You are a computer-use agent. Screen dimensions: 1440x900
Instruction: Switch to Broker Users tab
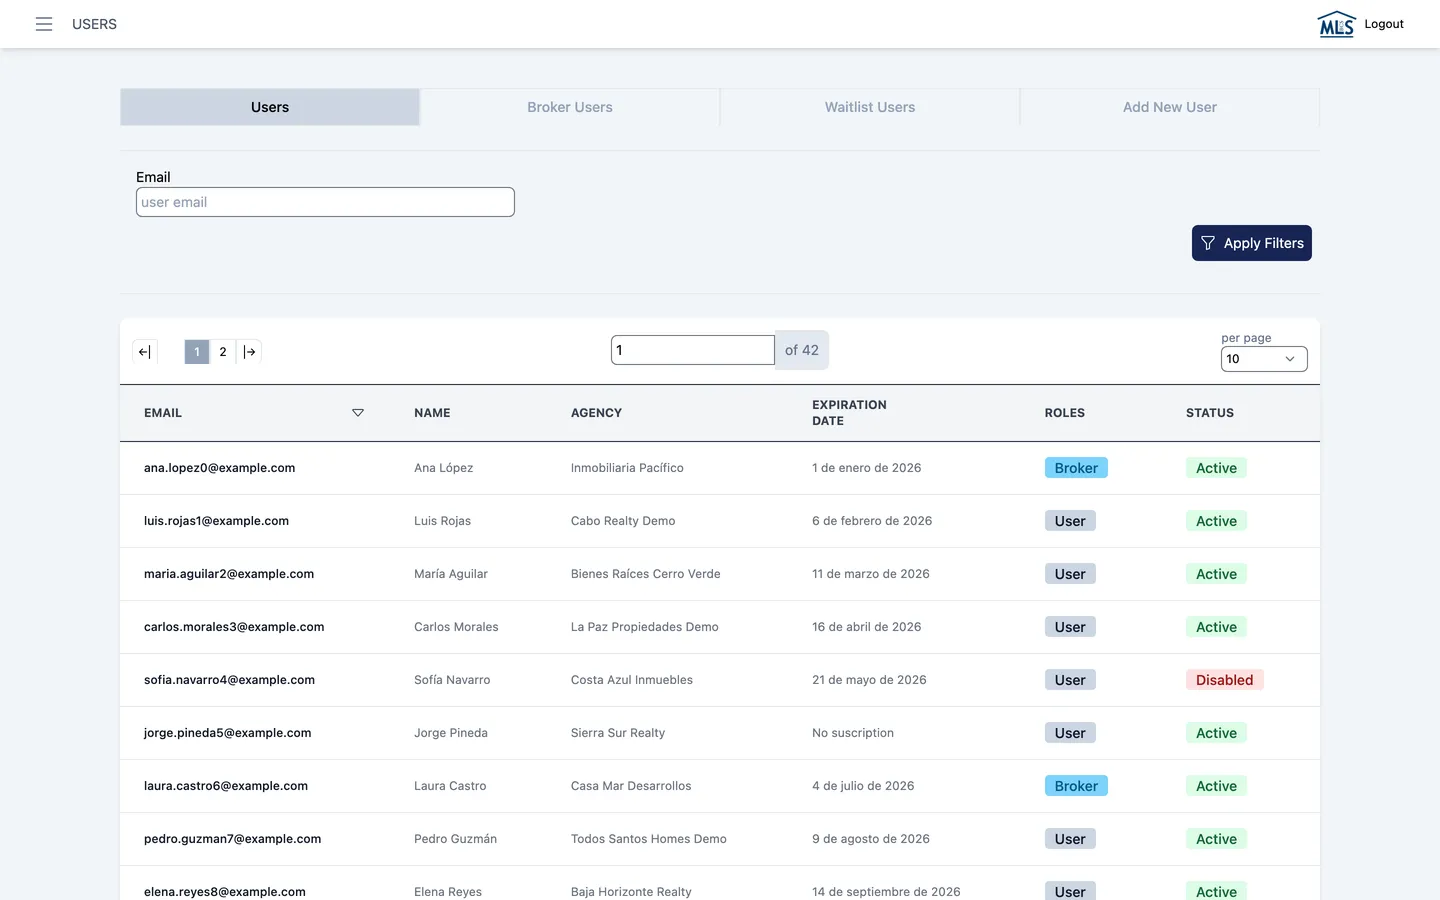570,107
